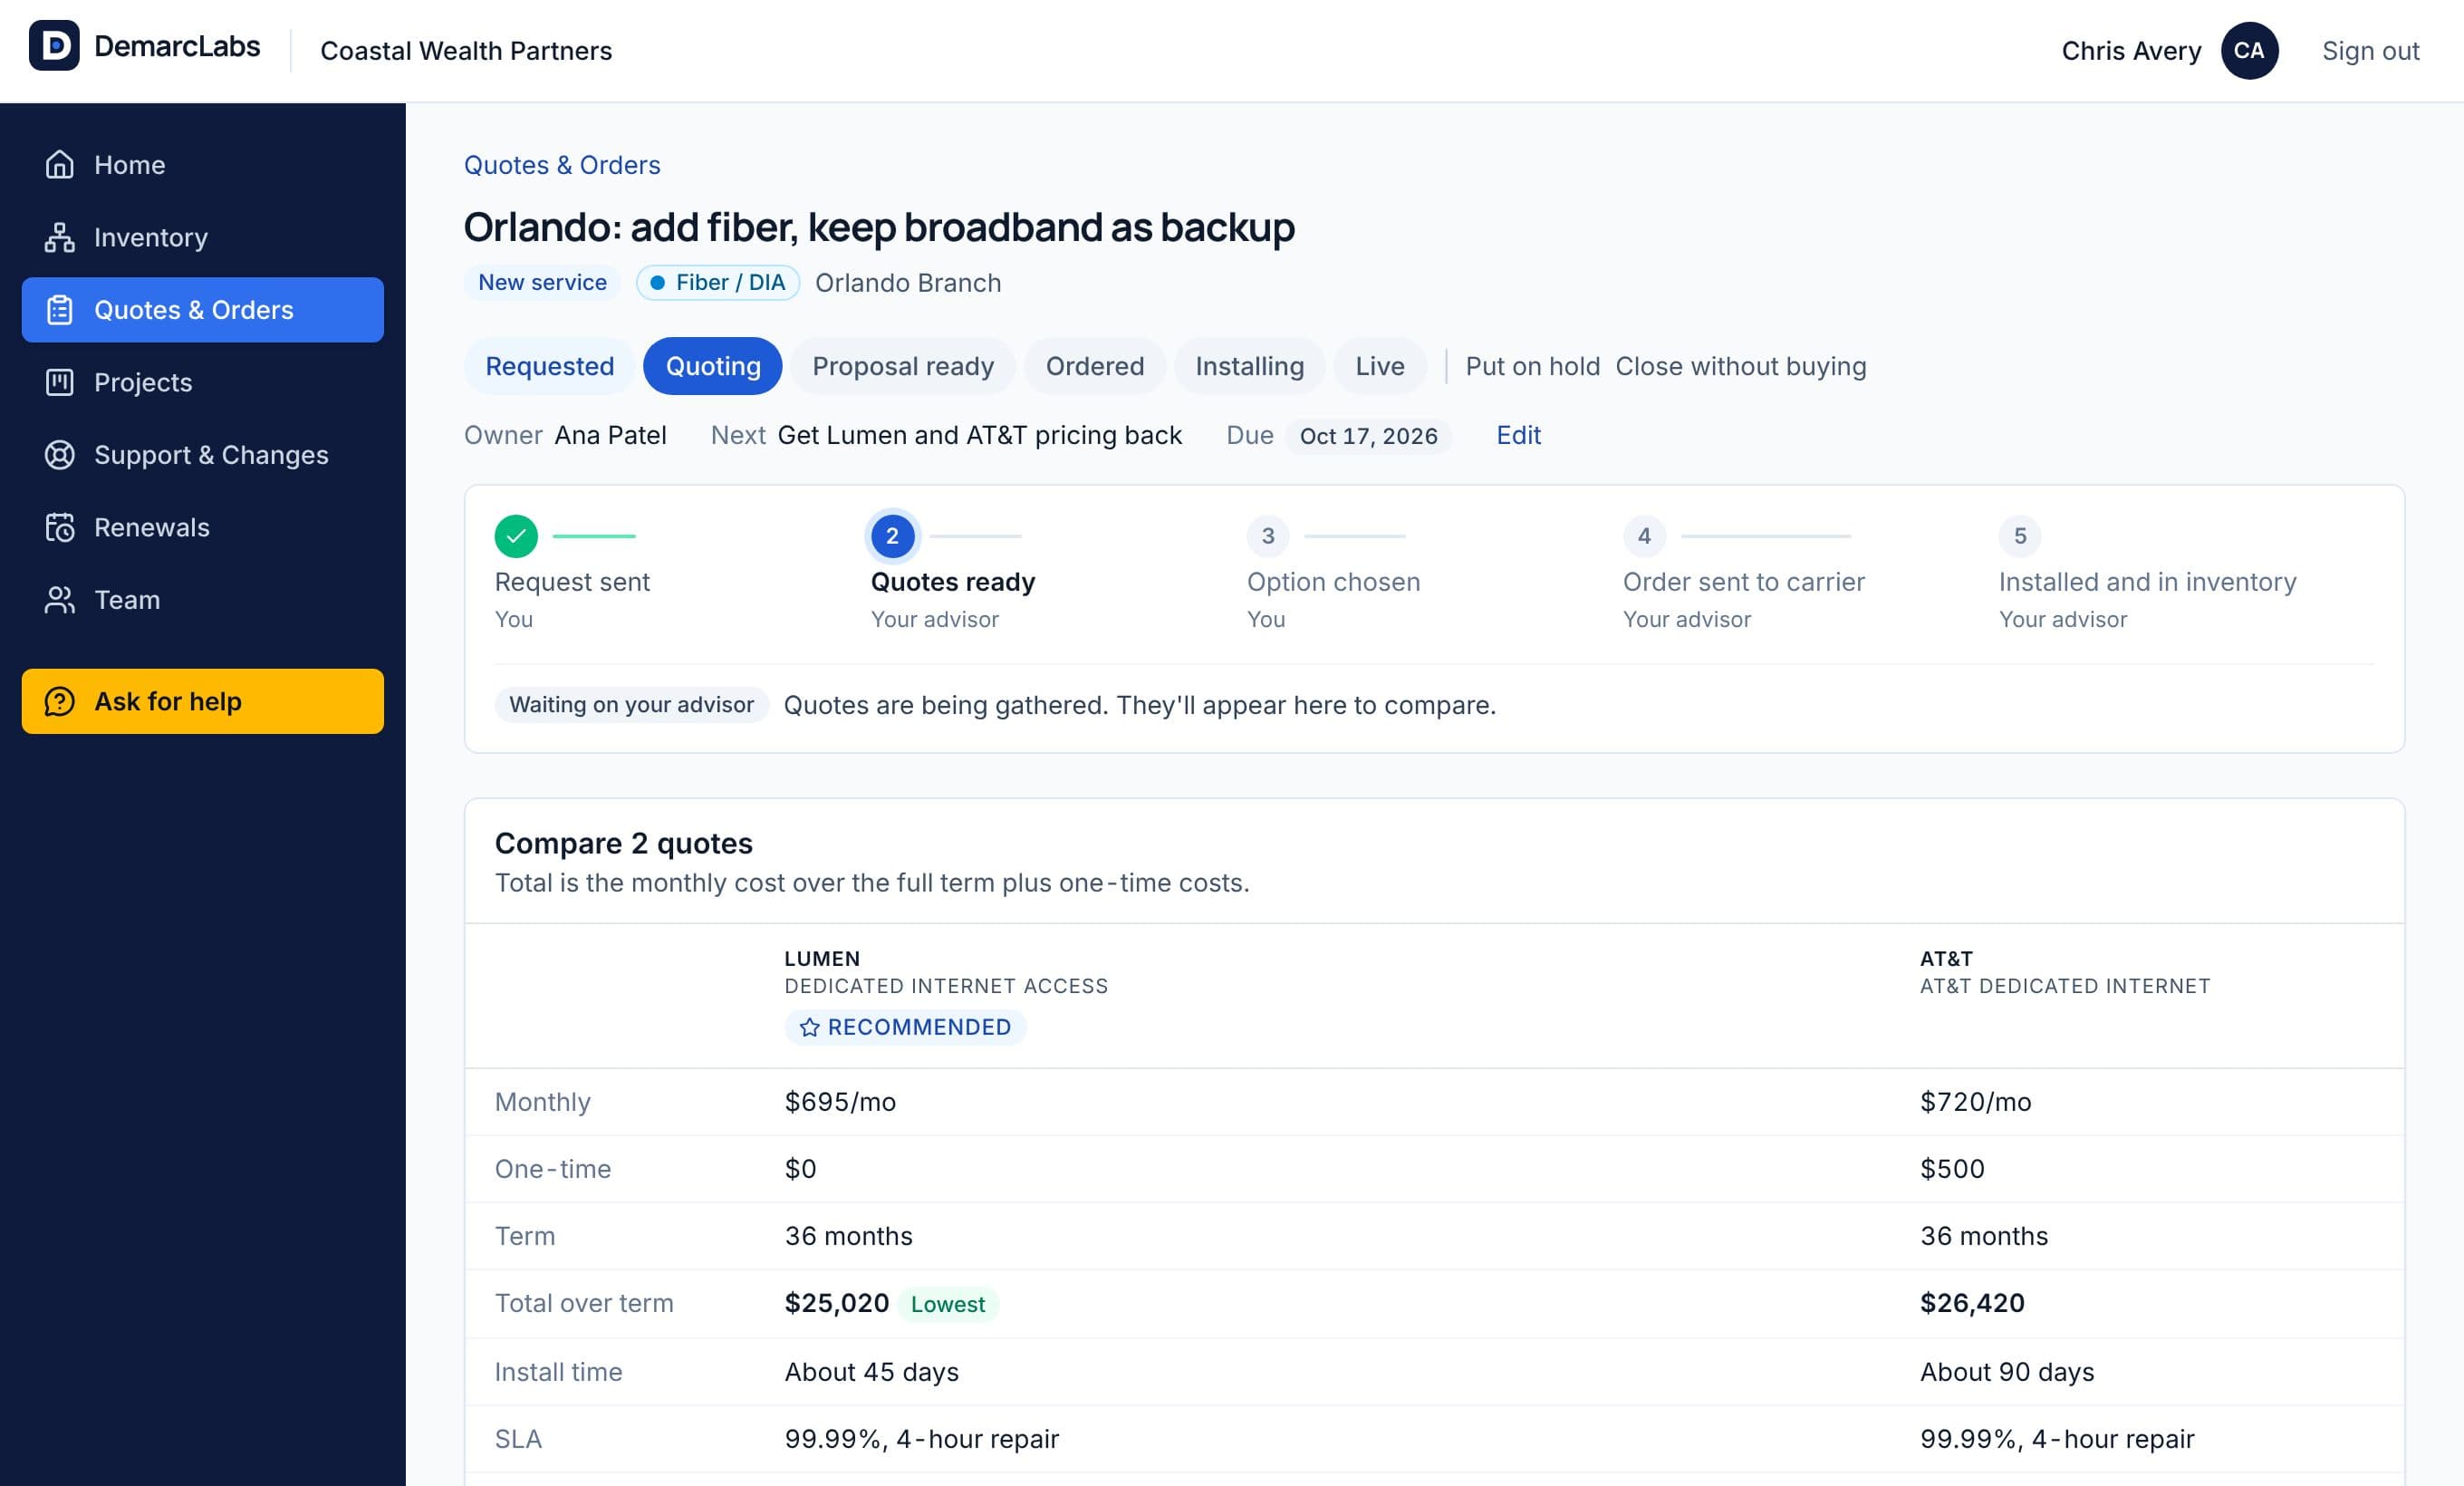Click About 45 days install time
Image resolution: width=2464 pixels, height=1486 pixels.
point(872,1372)
